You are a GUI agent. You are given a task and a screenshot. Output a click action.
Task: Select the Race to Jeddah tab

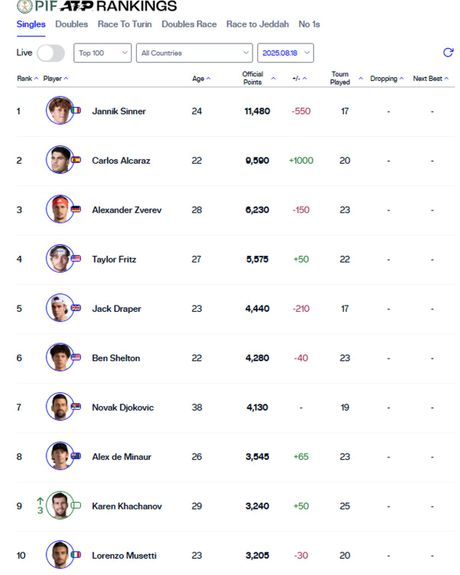tap(258, 24)
